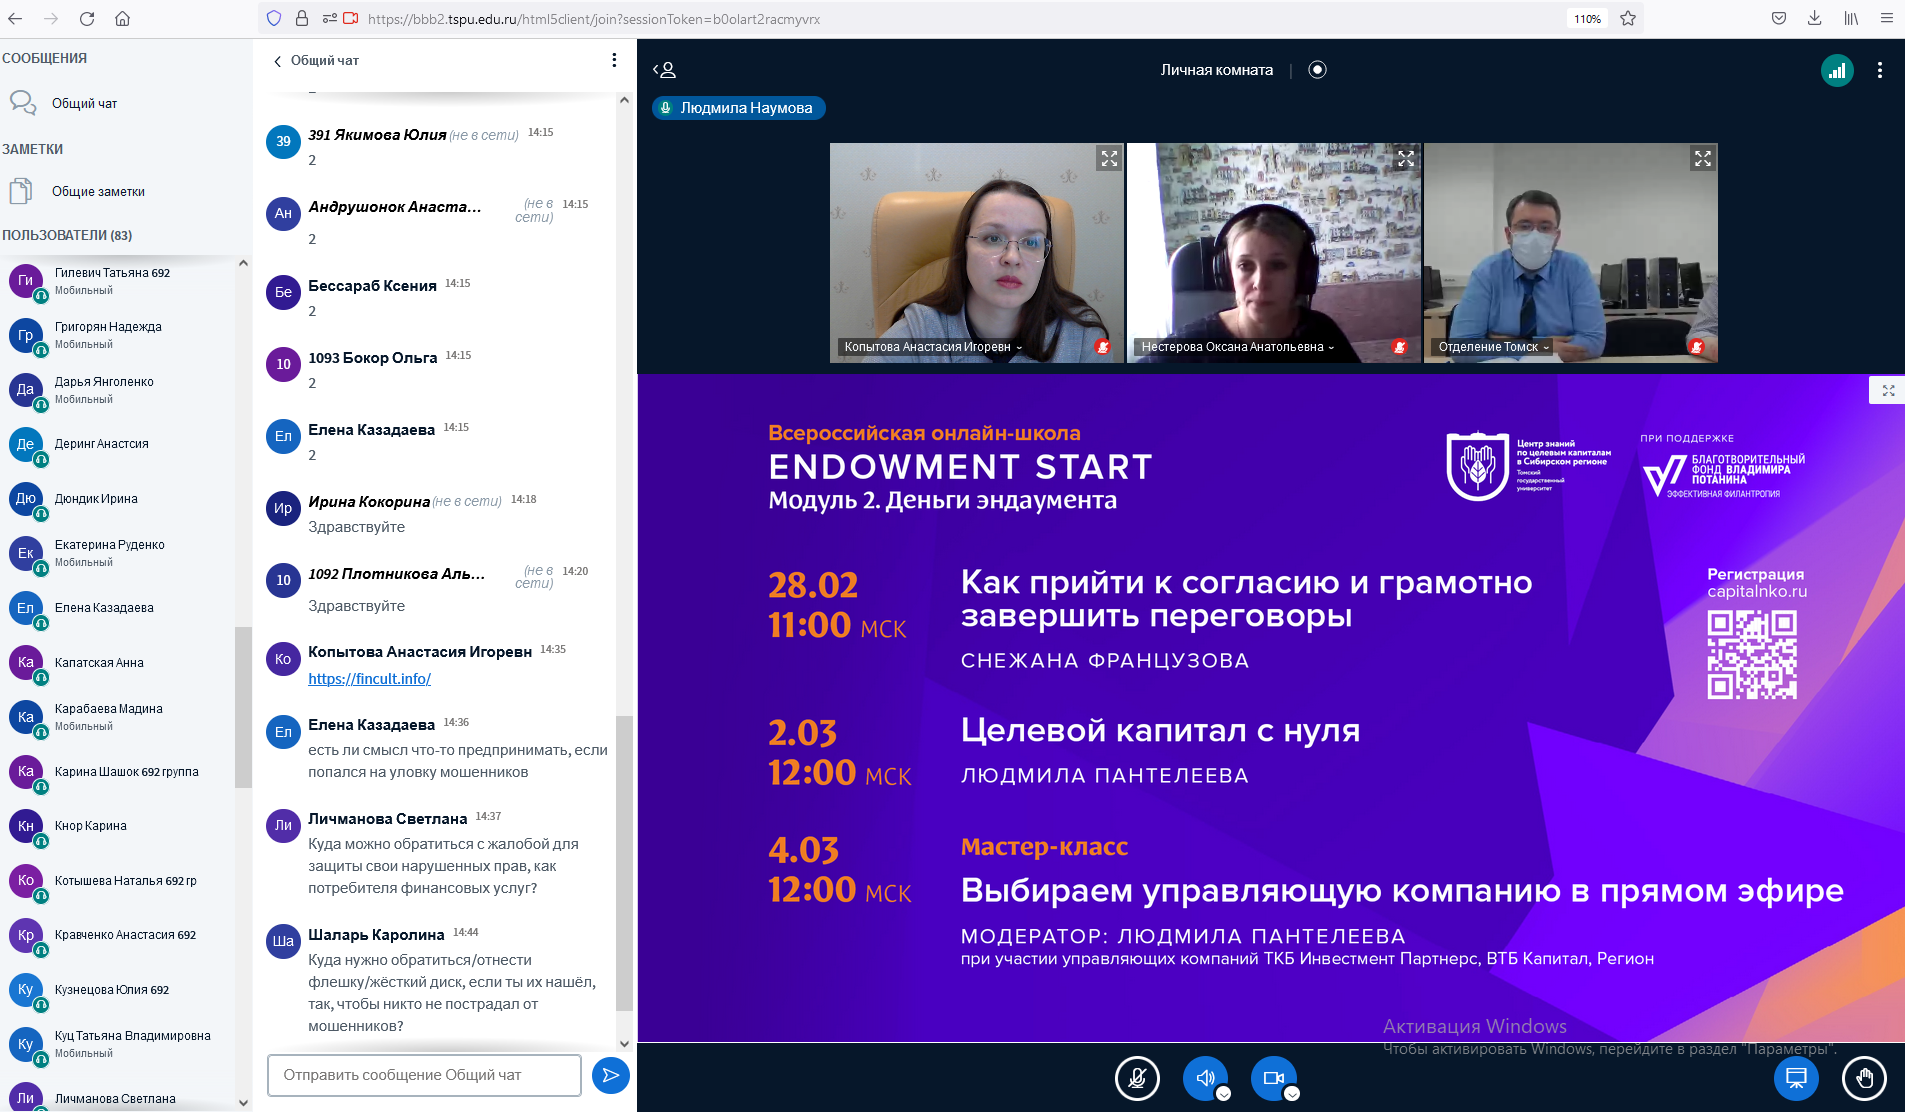The width and height of the screenshot is (1905, 1112).
Task: Open dropdown next to Нестерова Оксана Анатольевна name
Action: [1331, 348]
